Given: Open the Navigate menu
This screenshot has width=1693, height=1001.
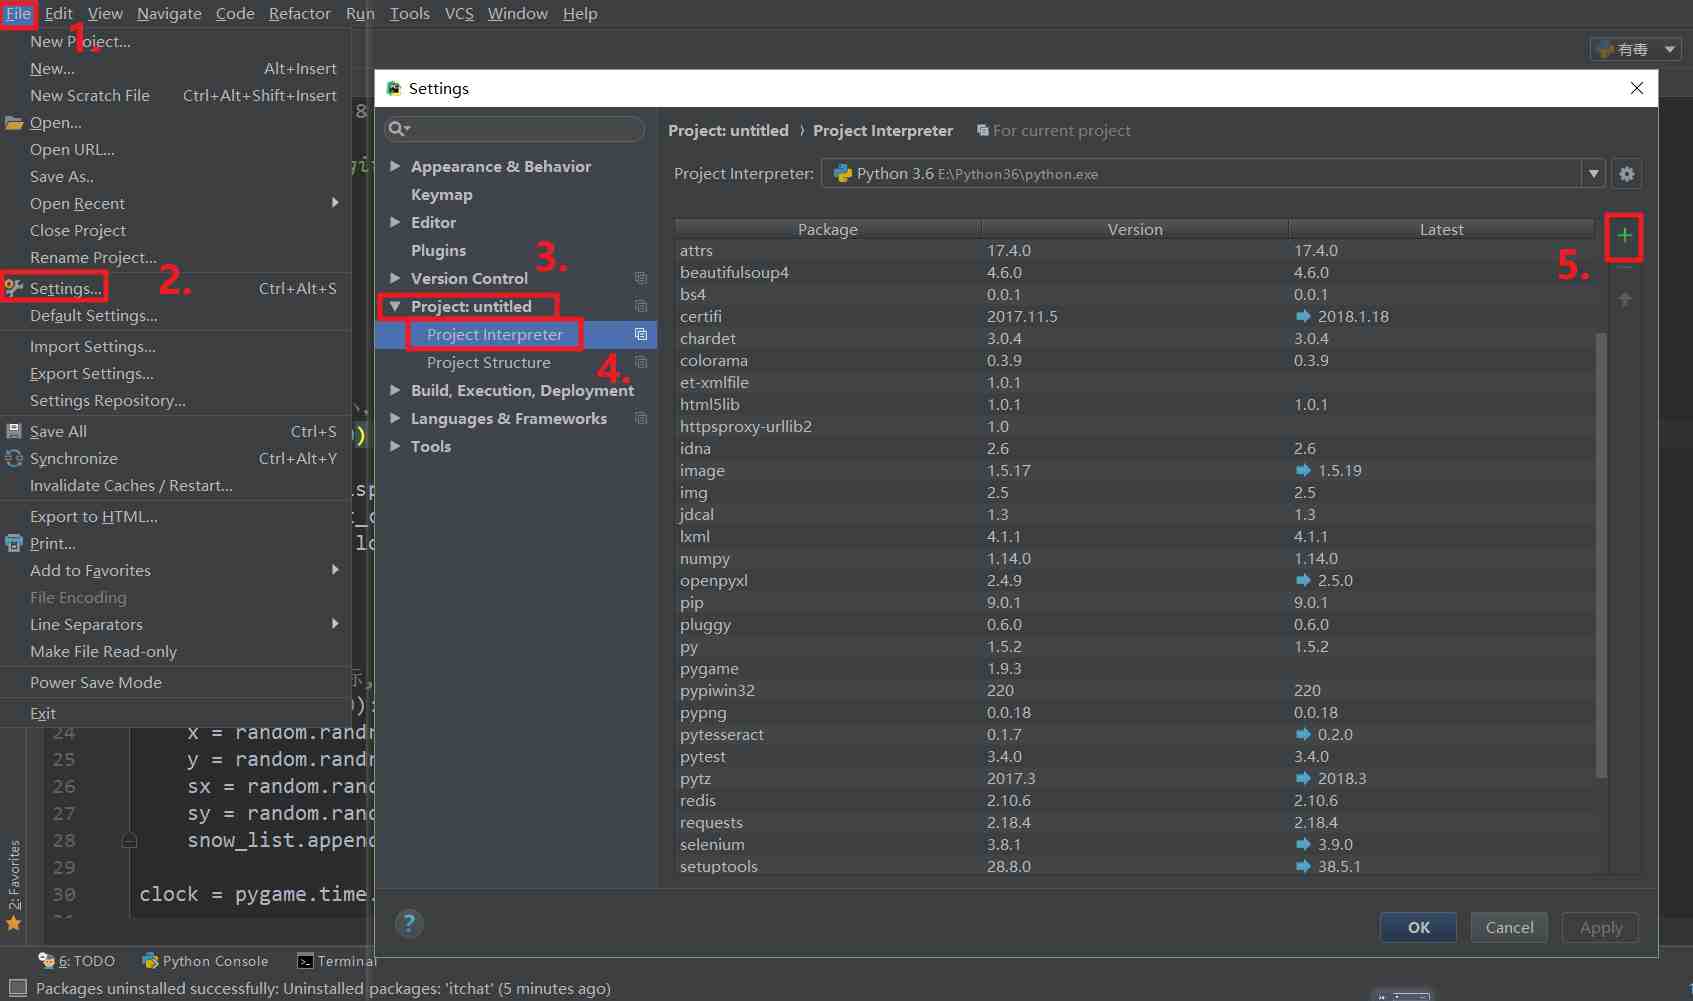Looking at the screenshot, I should 169,13.
